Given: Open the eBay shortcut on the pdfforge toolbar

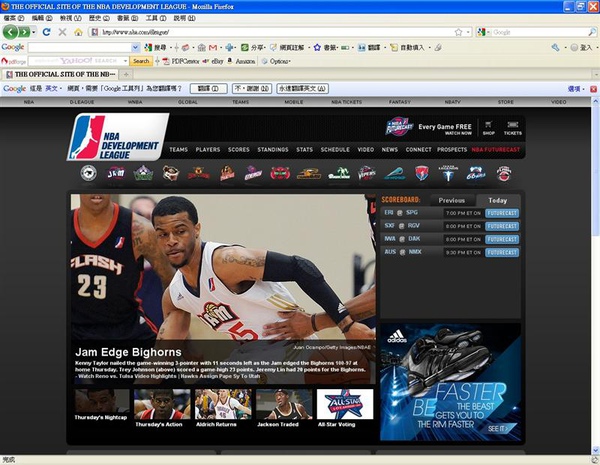Looking at the screenshot, I should click(x=213, y=61).
